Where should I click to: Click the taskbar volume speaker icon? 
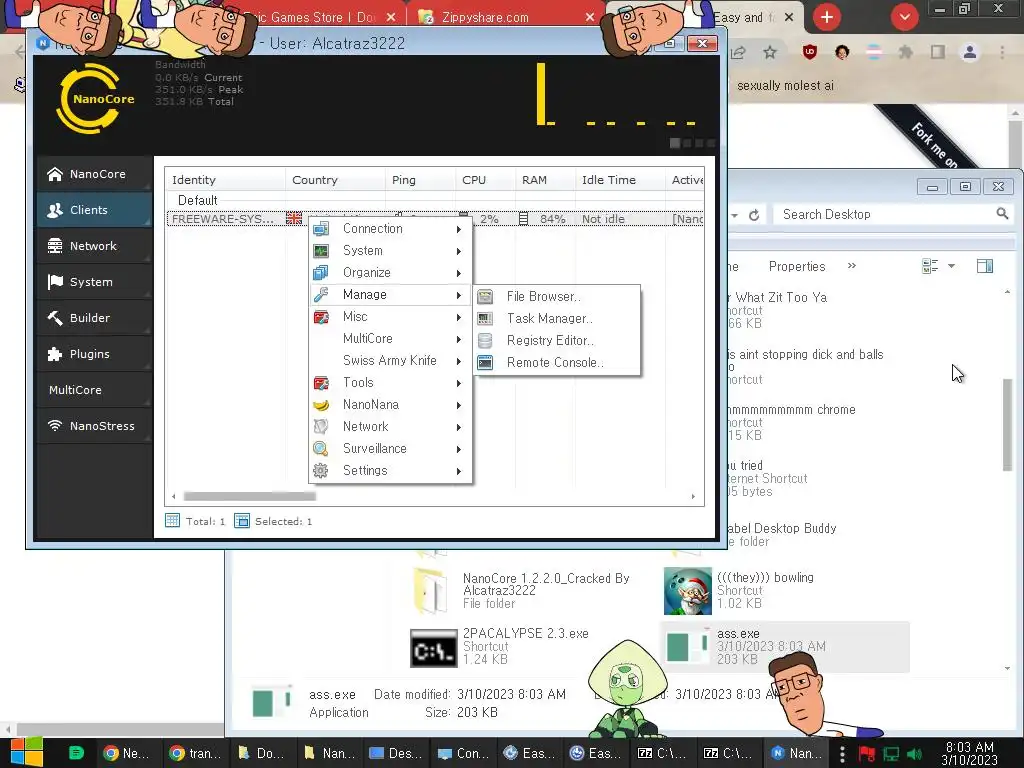point(914,754)
